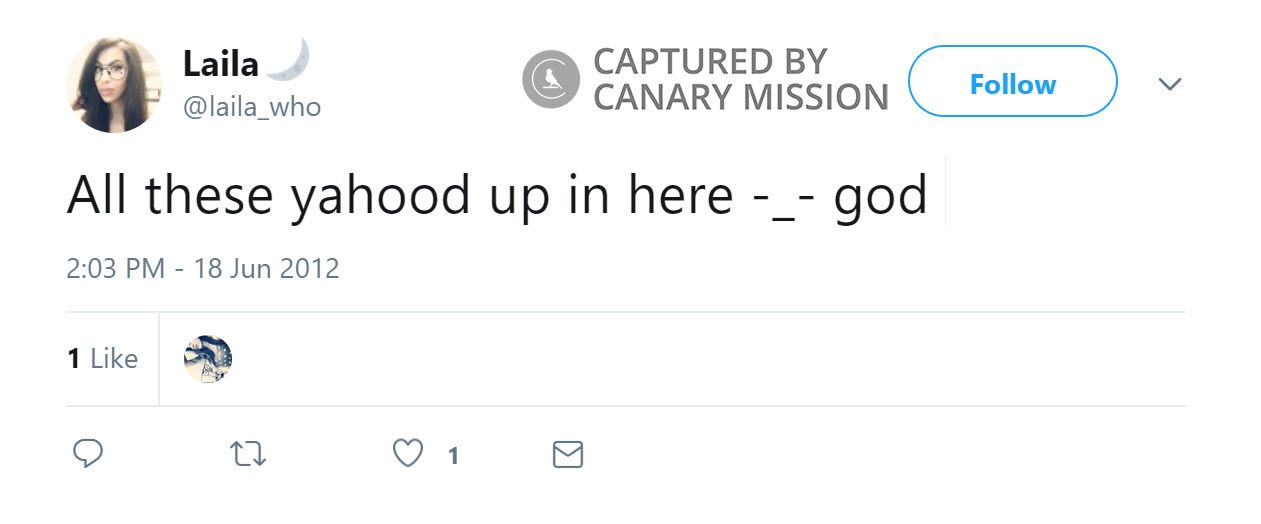Viewport: 1261px width, 524px height.
Task: Click the like count next to the heart
Action: point(453,457)
